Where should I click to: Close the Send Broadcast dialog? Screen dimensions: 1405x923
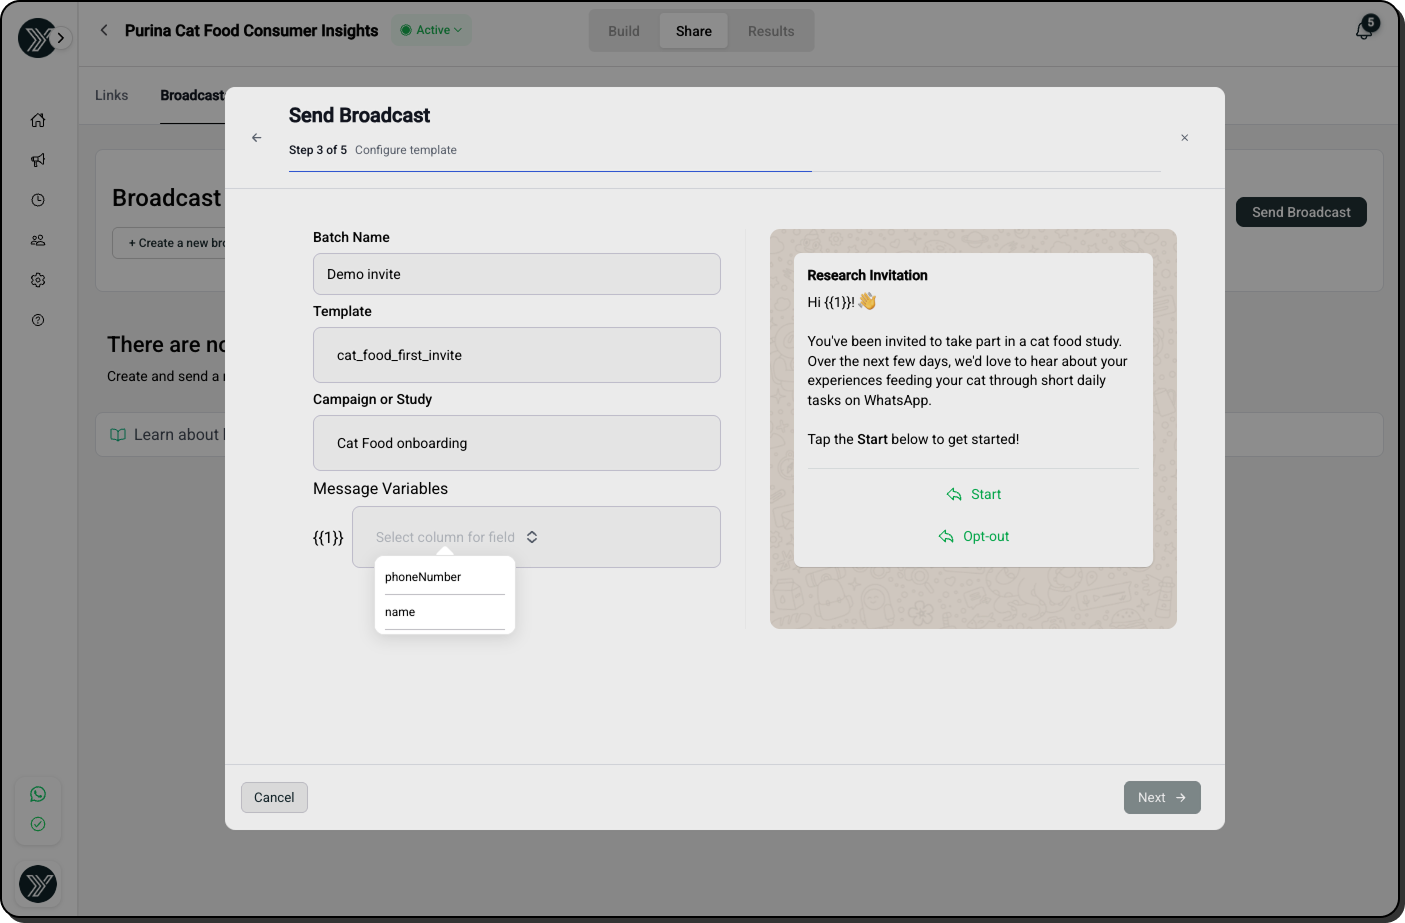[x=1184, y=138]
